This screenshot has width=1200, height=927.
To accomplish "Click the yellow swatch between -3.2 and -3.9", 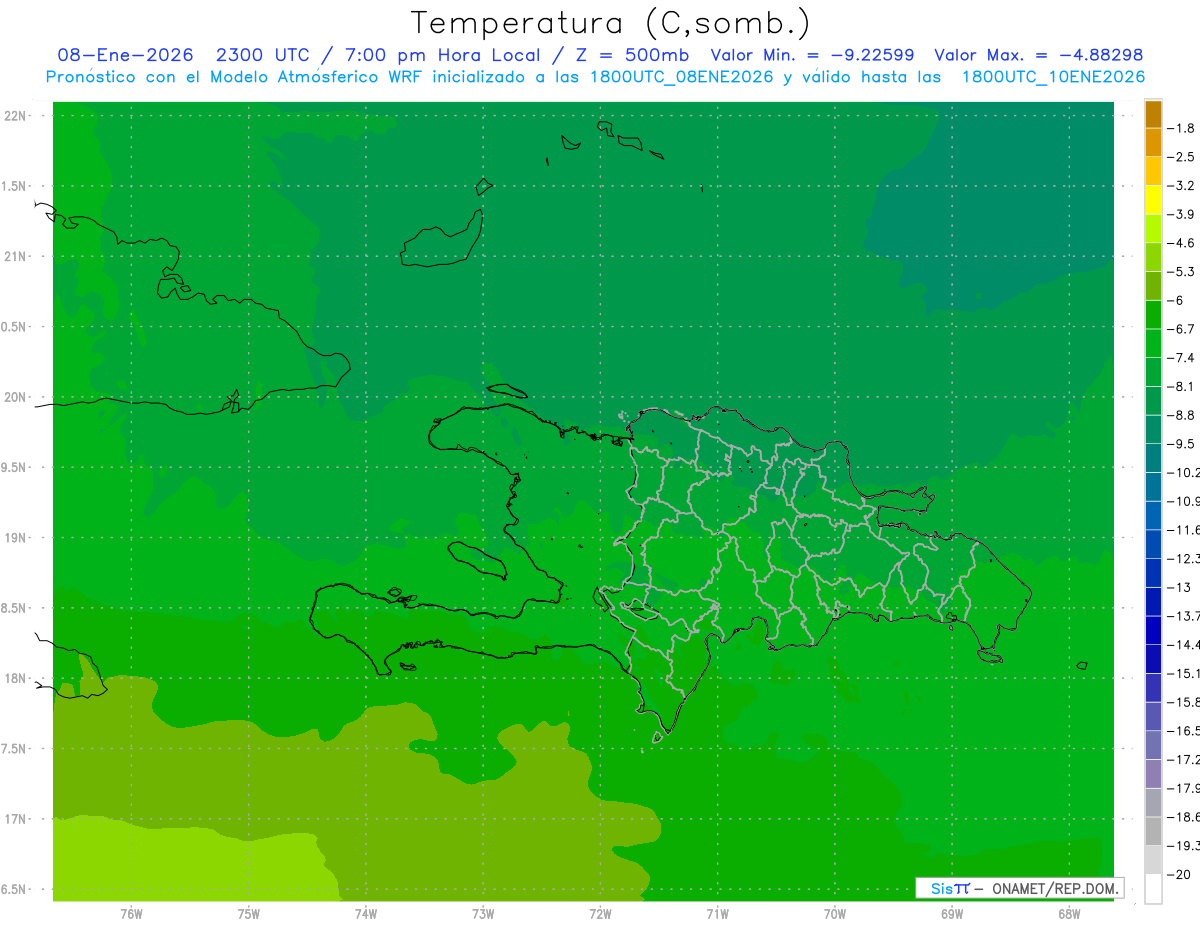I will pos(1153,200).
